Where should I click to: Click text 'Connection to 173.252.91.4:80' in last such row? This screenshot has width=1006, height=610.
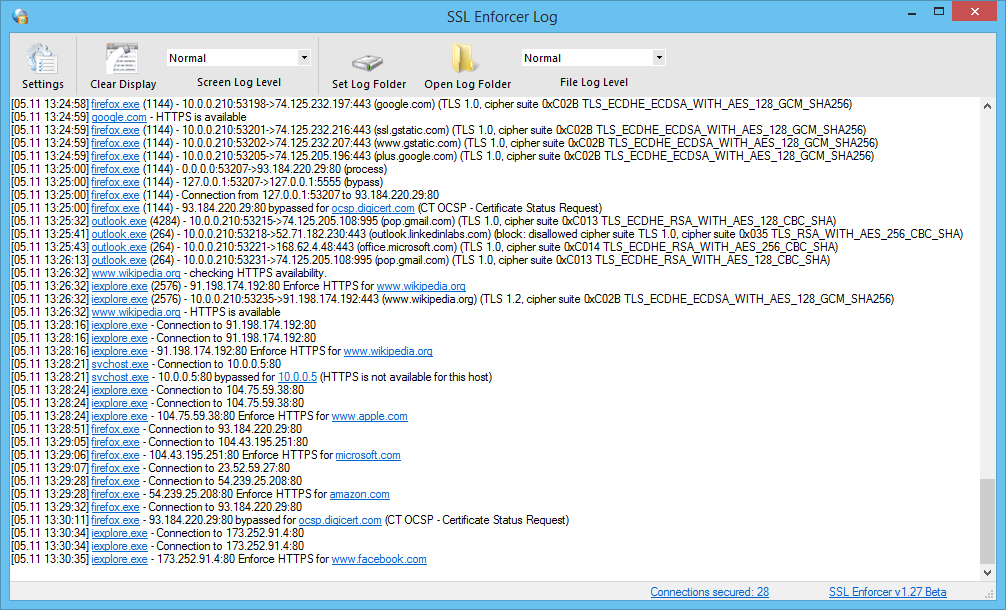point(230,546)
